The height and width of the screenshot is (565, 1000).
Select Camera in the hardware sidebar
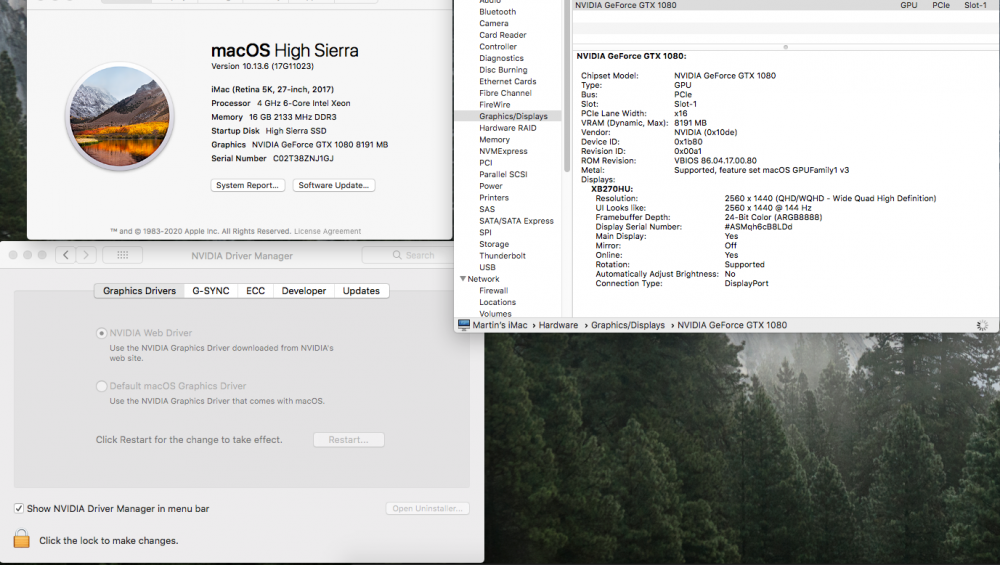494,23
